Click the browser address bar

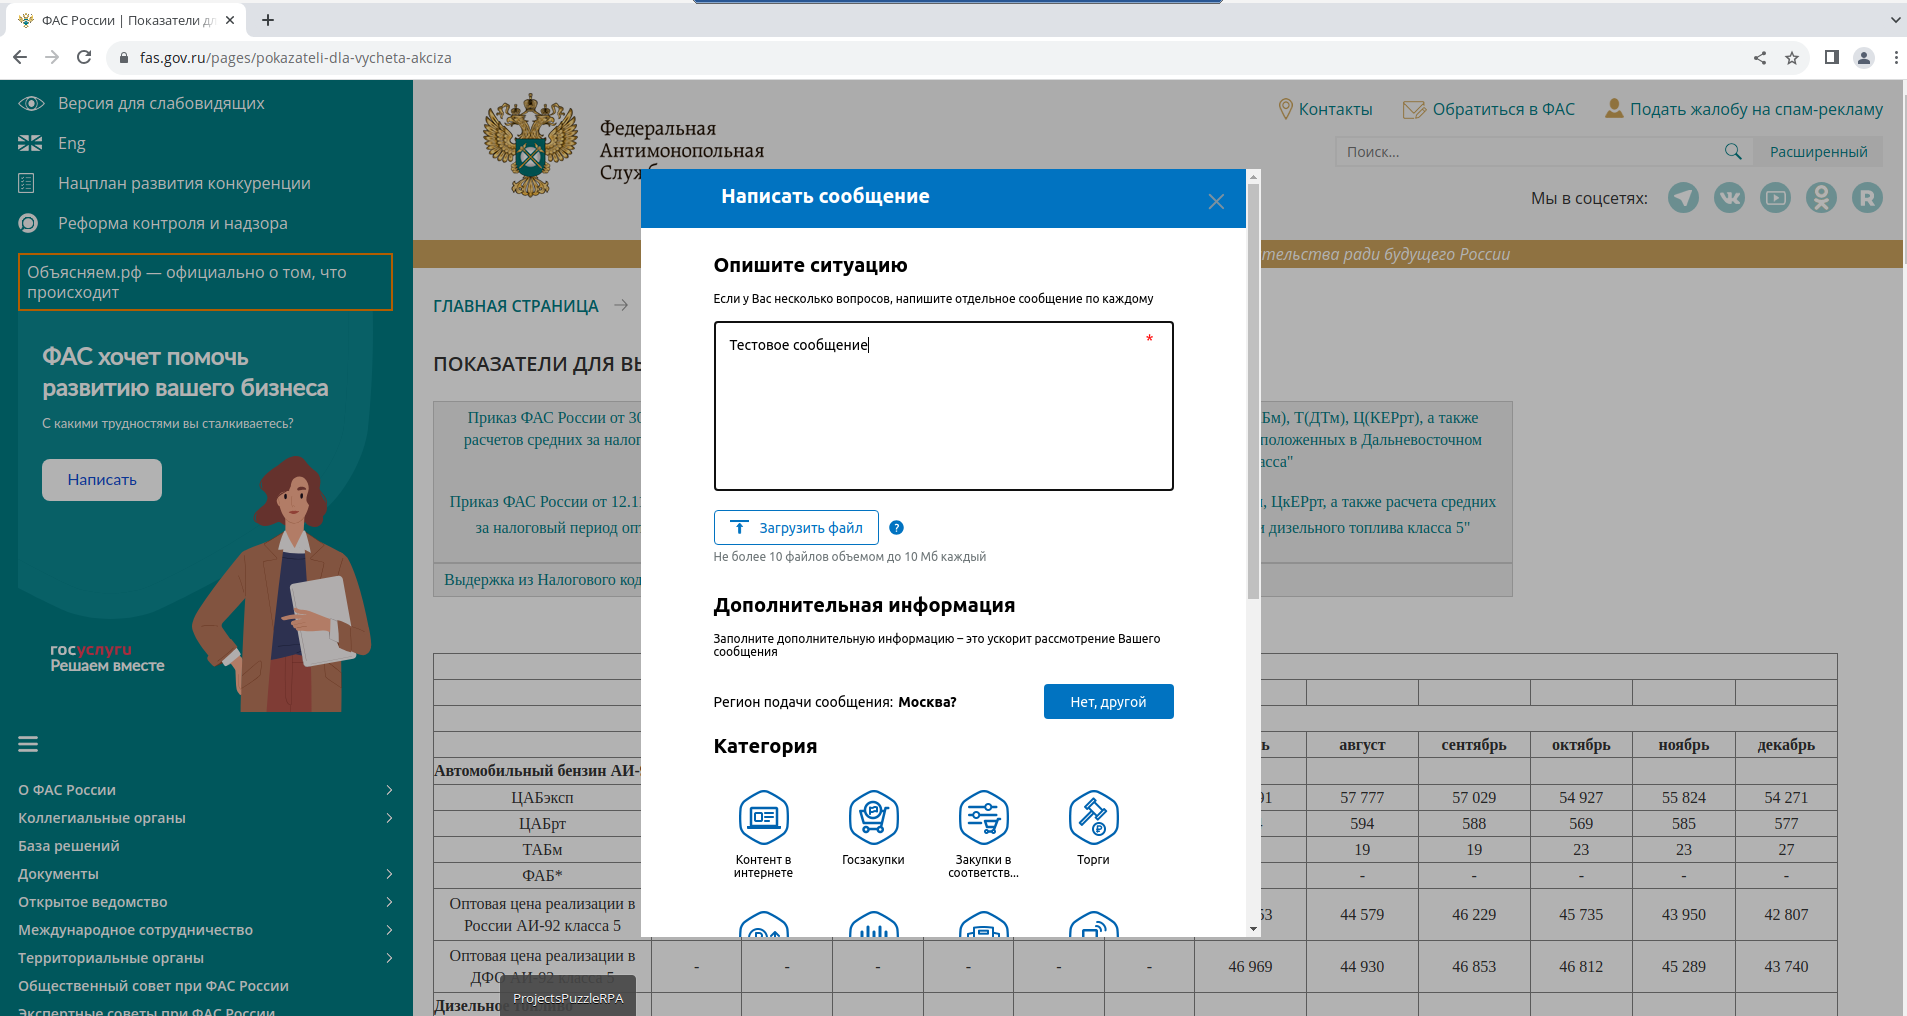click(x=930, y=58)
